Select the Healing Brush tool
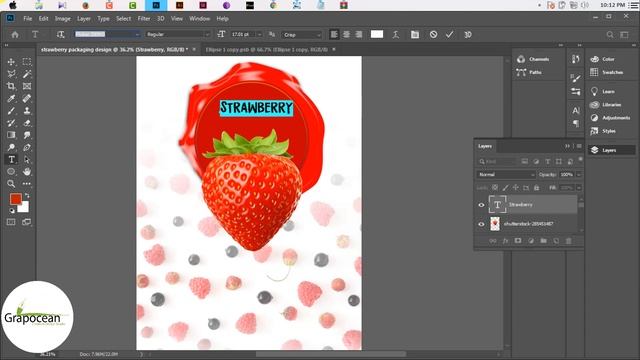The height and width of the screenshot is (360, 640). [x=27, y=98]
